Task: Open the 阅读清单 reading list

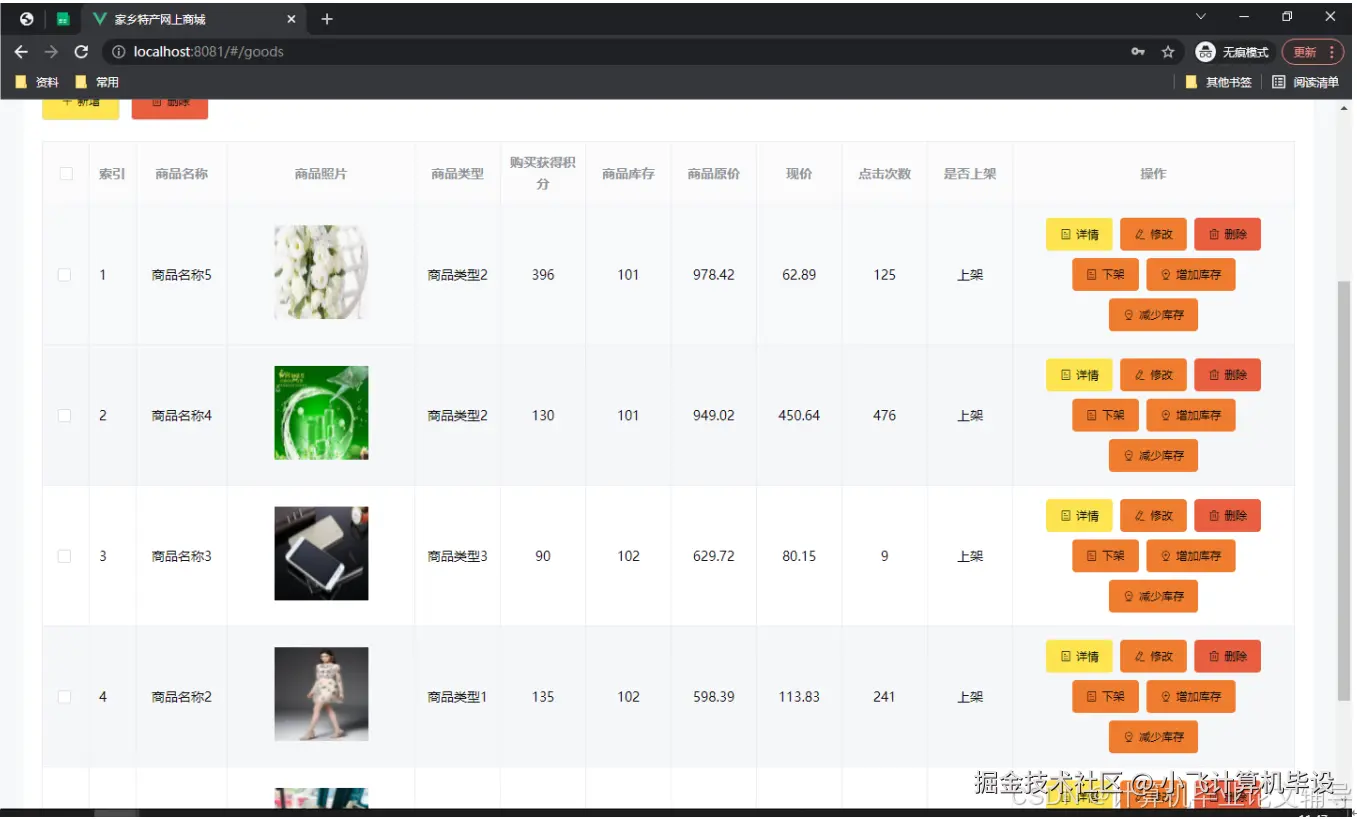Action: point(1310,82)
